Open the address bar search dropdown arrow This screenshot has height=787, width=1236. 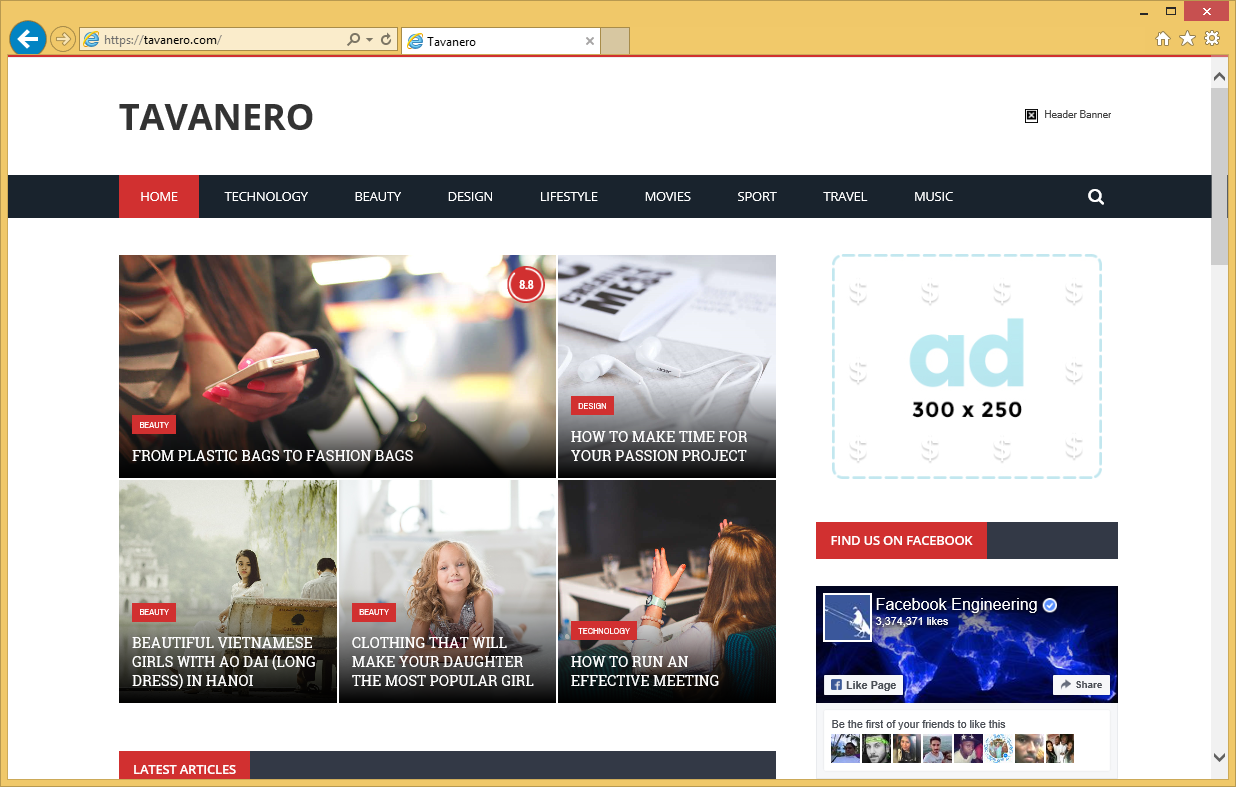[368, 38]
